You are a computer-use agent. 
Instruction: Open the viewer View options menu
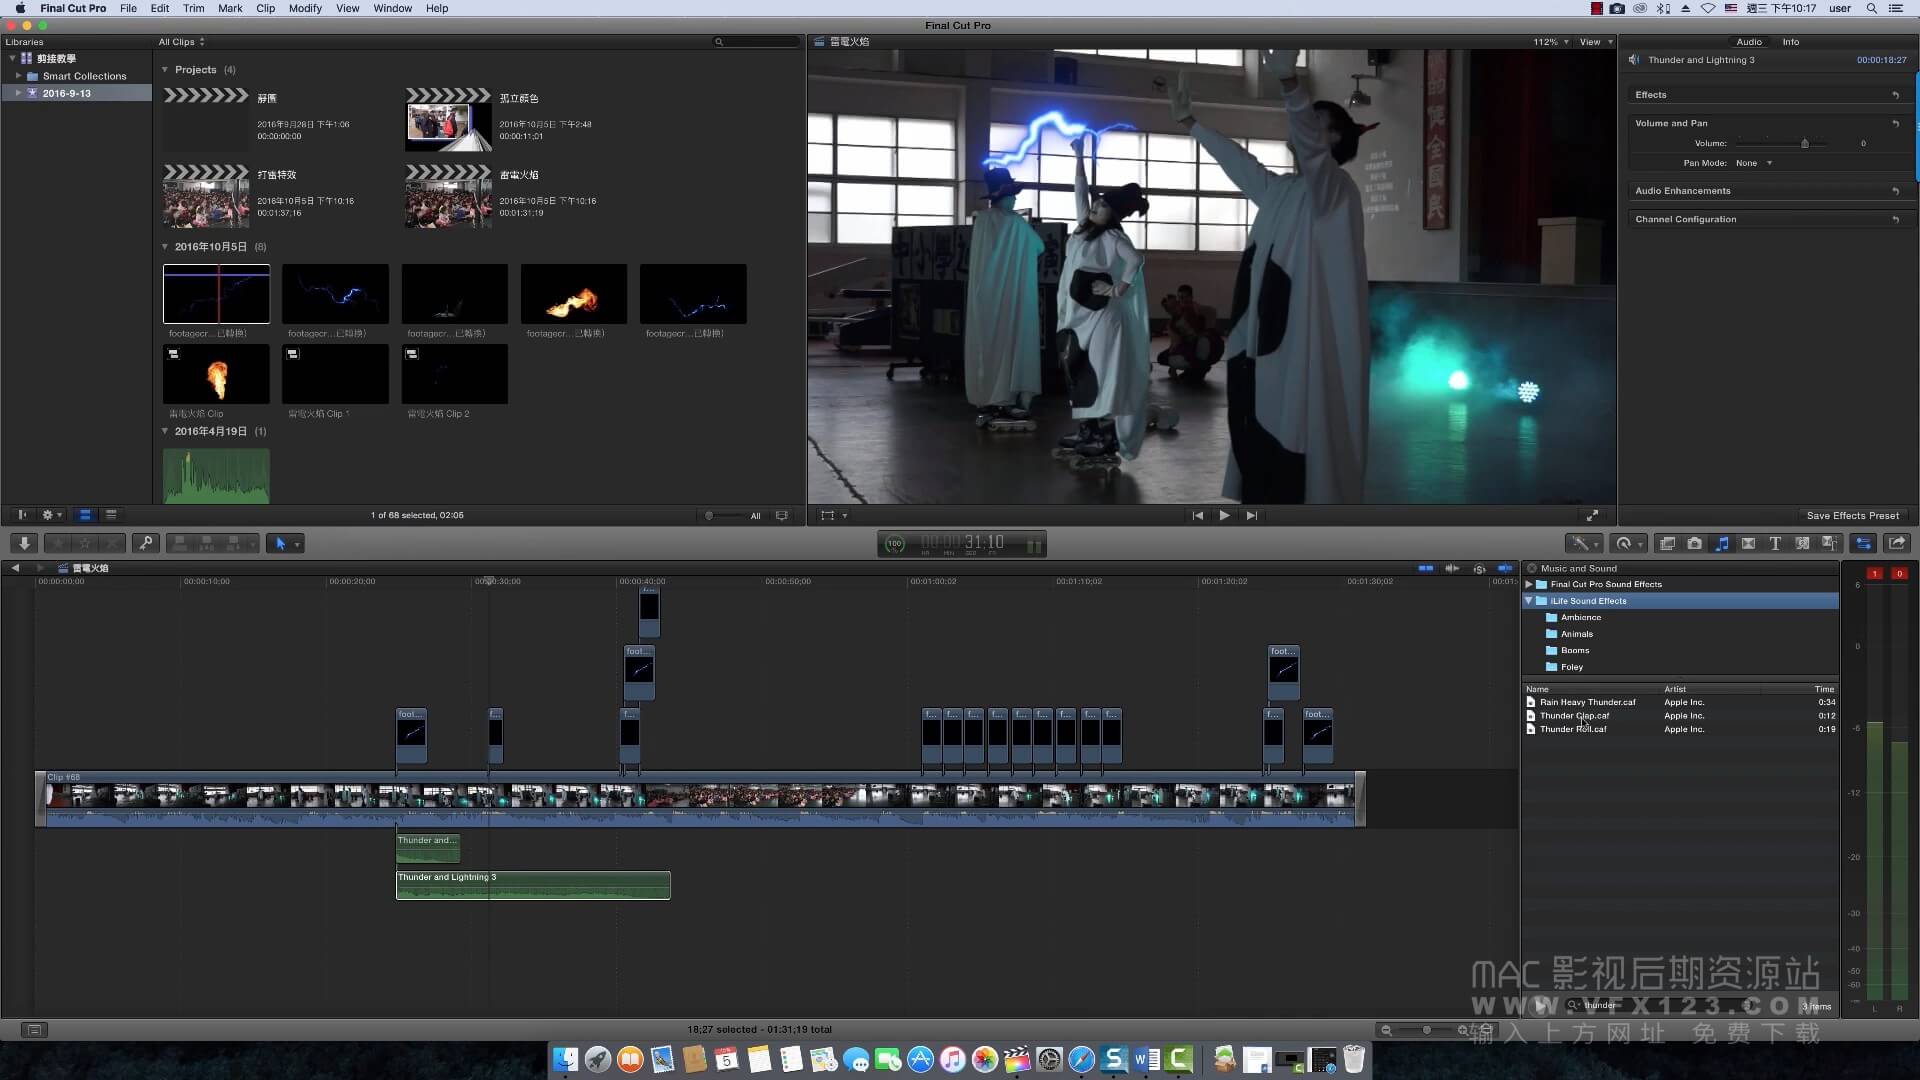pos(1596,42)
